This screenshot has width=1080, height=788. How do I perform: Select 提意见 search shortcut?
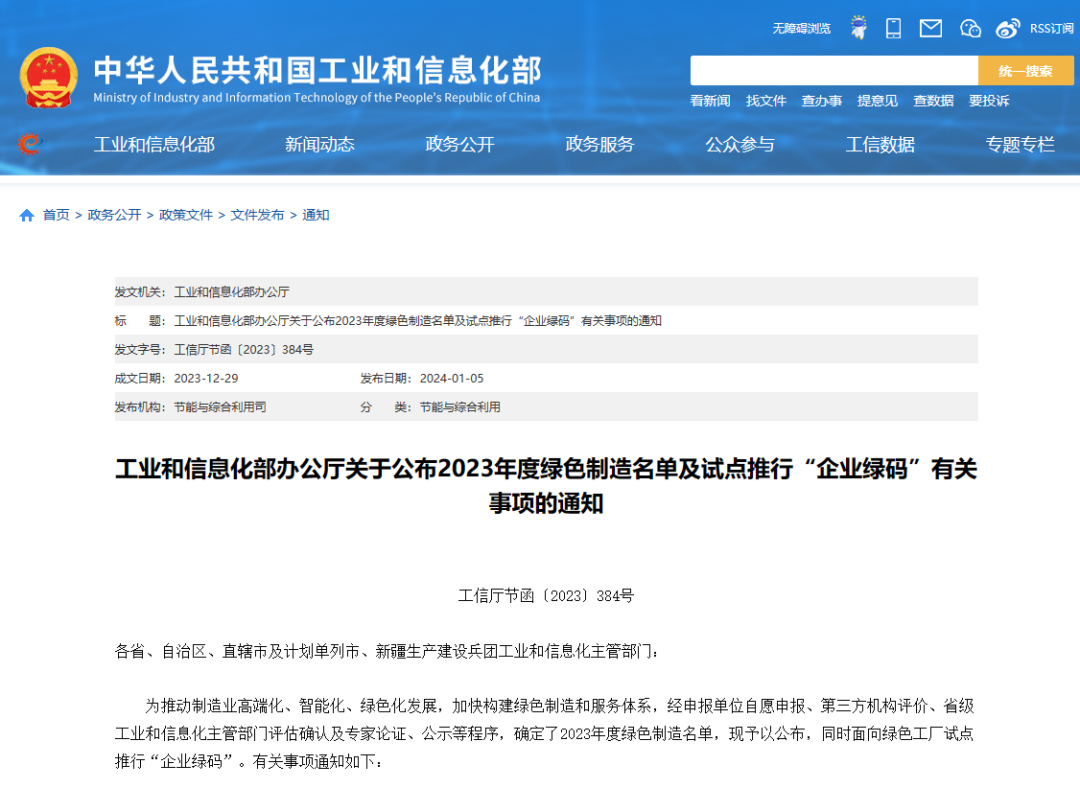pos(878,101)
